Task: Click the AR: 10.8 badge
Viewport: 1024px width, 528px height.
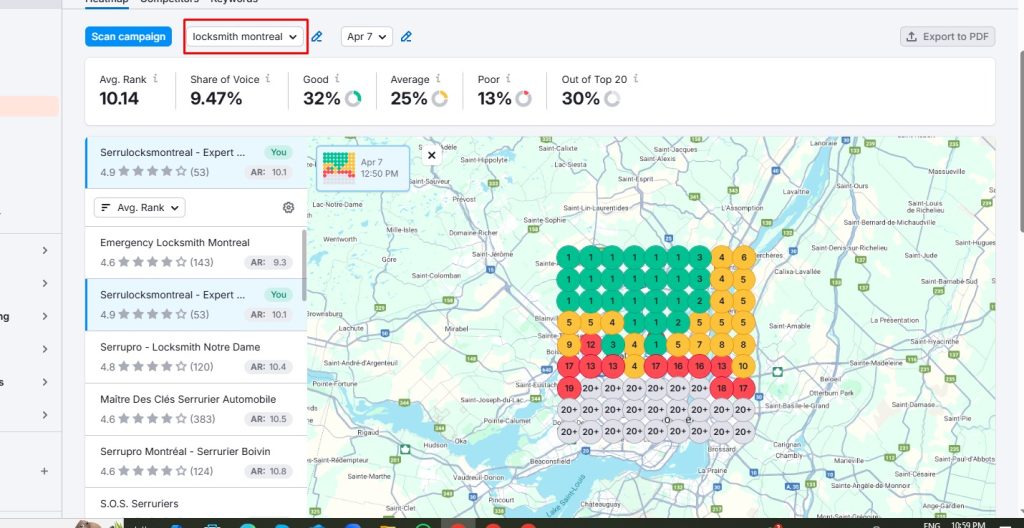Action: click(269, 472)
